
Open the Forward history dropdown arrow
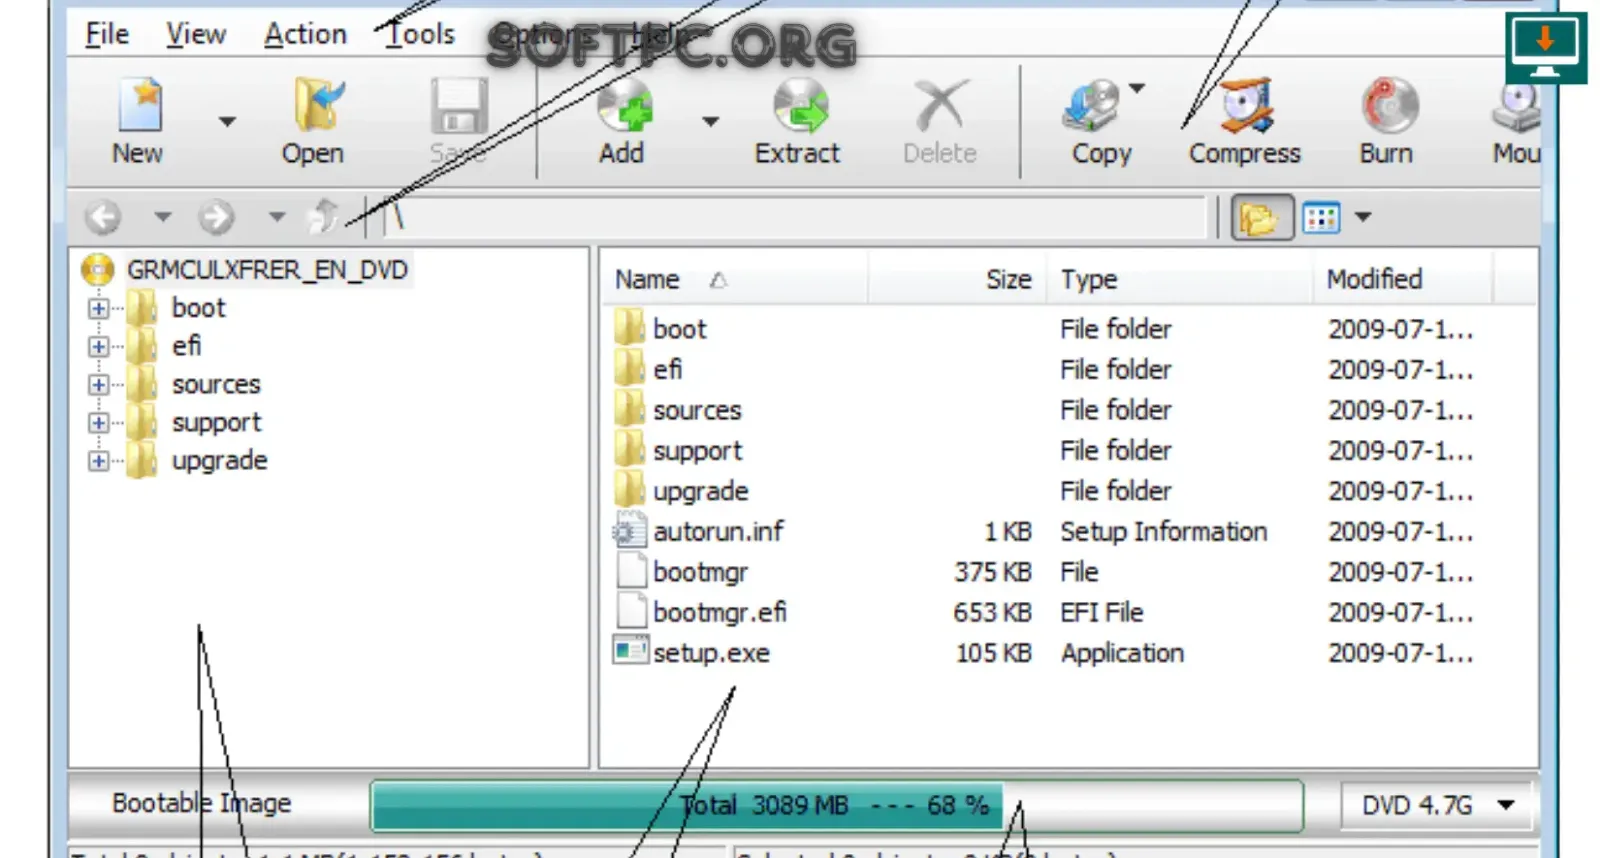pyautogui.click(x=277, y=216)
